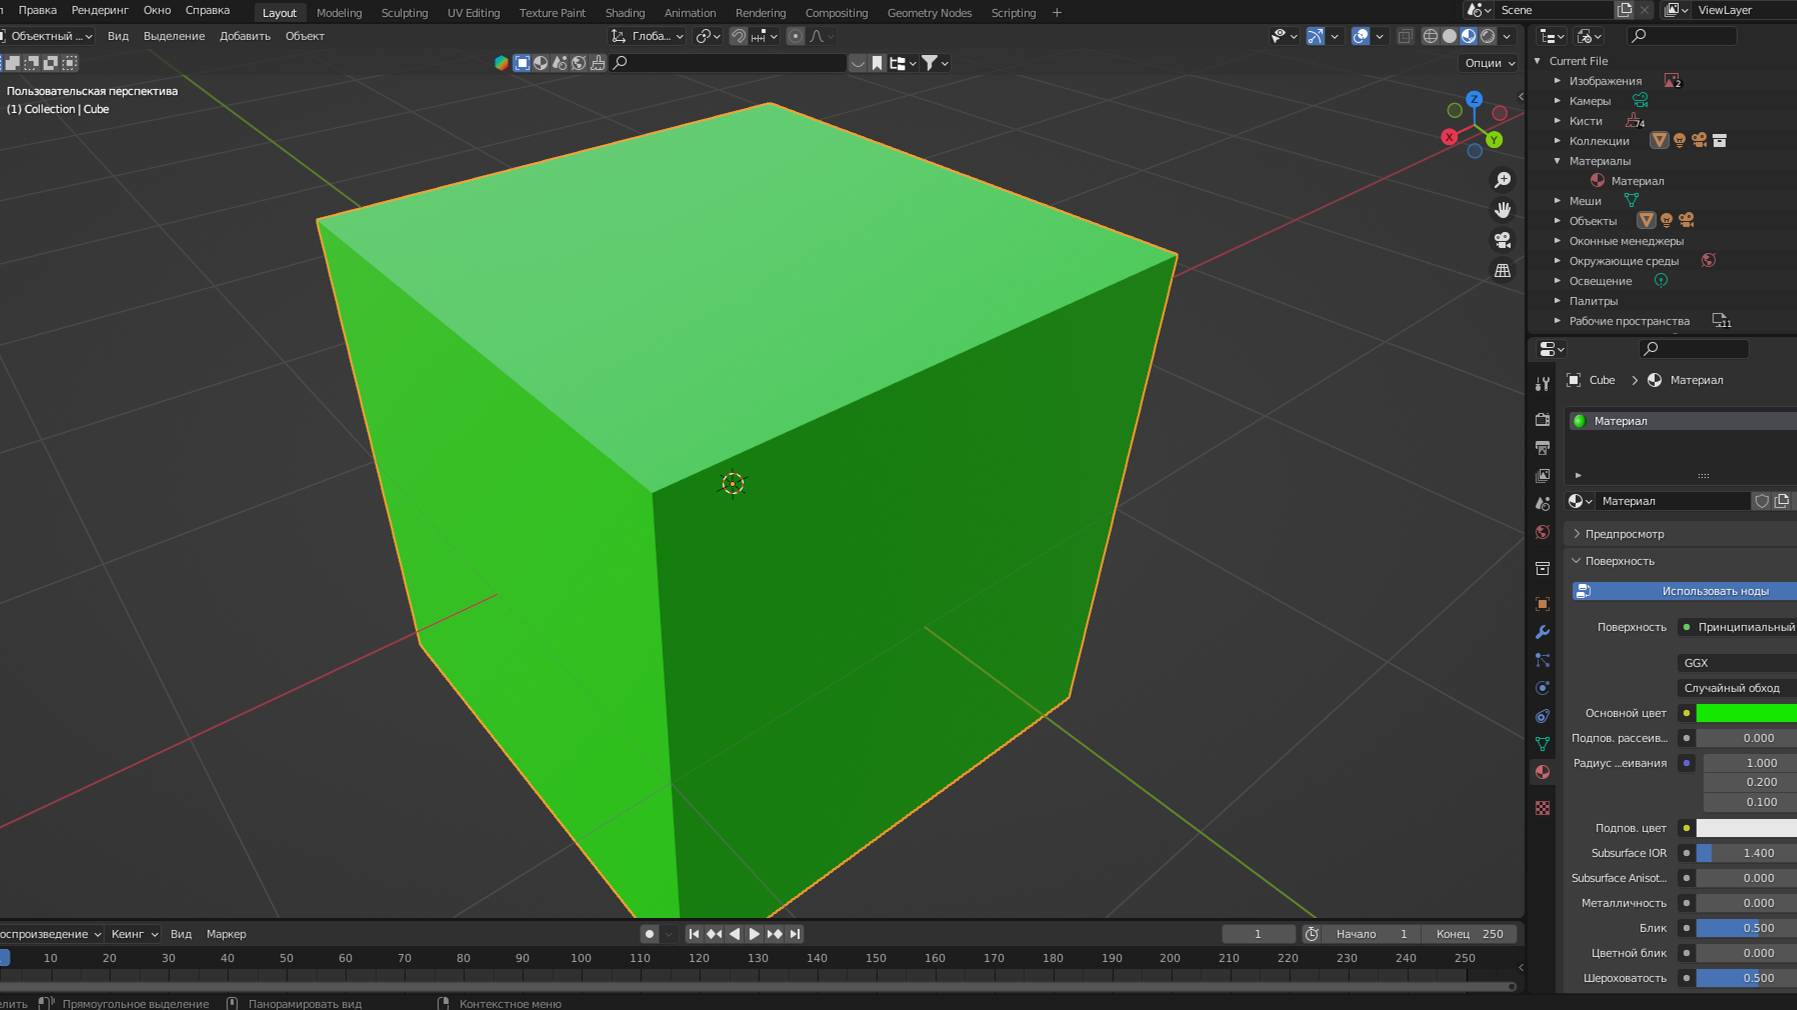The width and height of the screenshot is (1797, 1010).
Task: Open the Object Data properties tab (green triangle)
Action: point(1542,744)
